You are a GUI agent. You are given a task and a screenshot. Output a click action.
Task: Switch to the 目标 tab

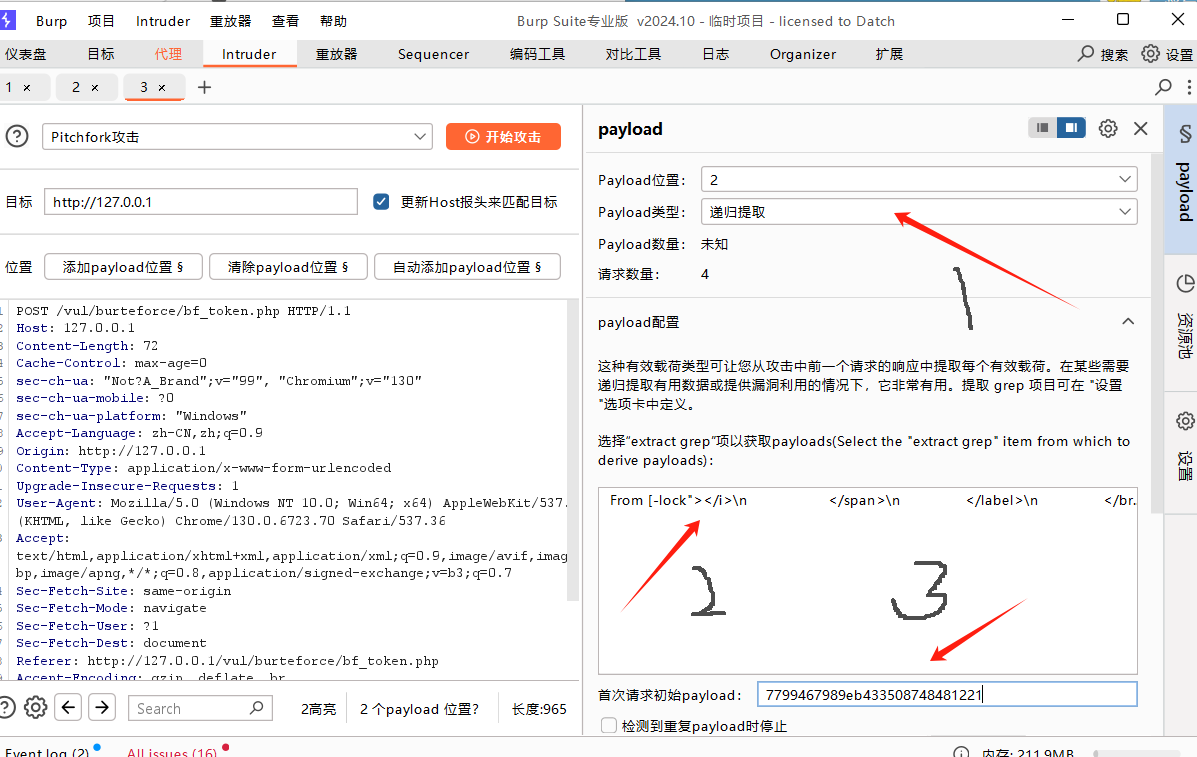(x=101, y=54)
